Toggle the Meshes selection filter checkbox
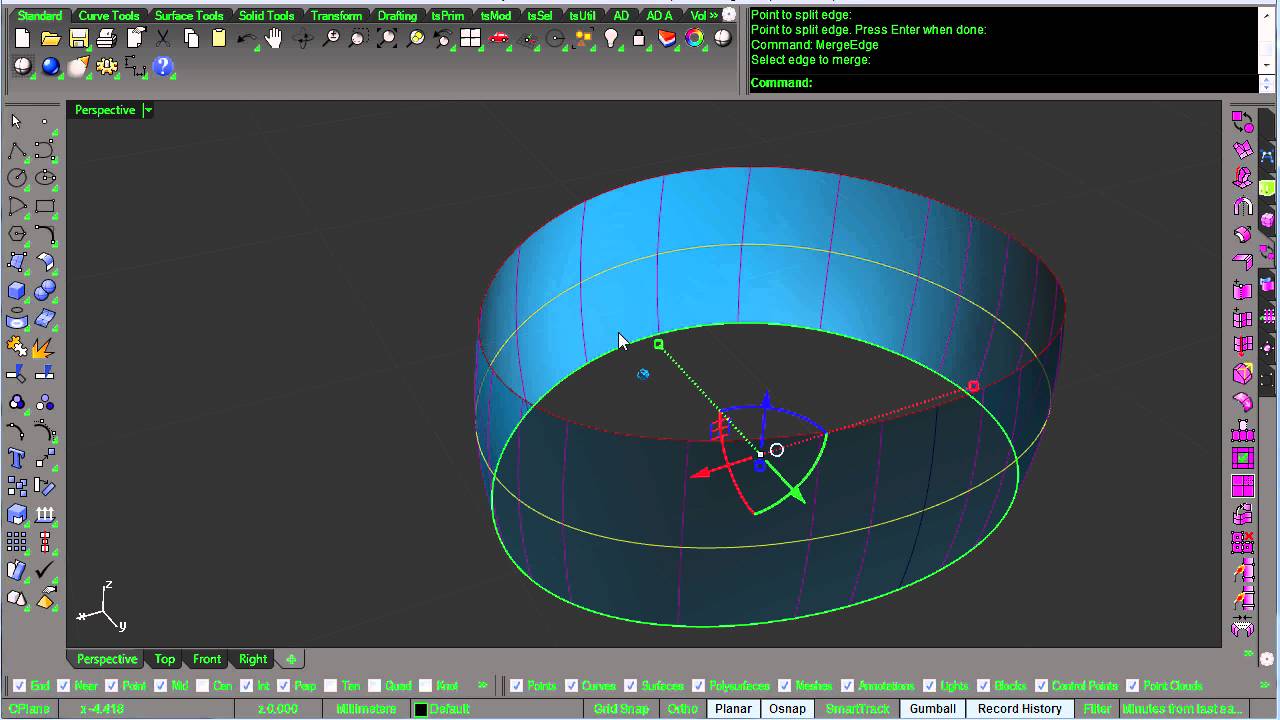 point(785,686)
